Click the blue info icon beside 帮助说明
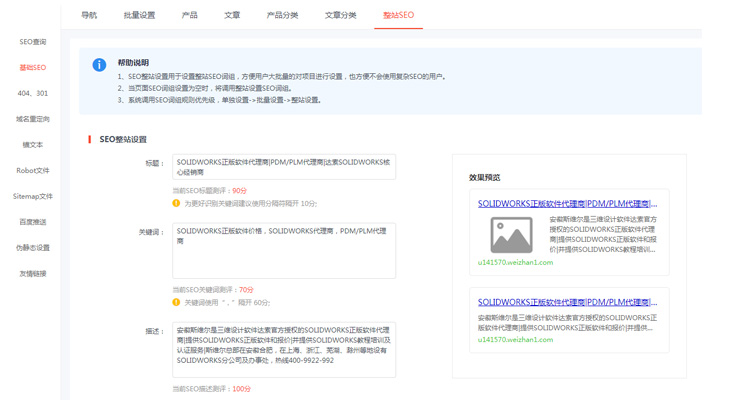The height and width of the screenshot is (400, 750). pyautogui.click(x=99, y=65)
